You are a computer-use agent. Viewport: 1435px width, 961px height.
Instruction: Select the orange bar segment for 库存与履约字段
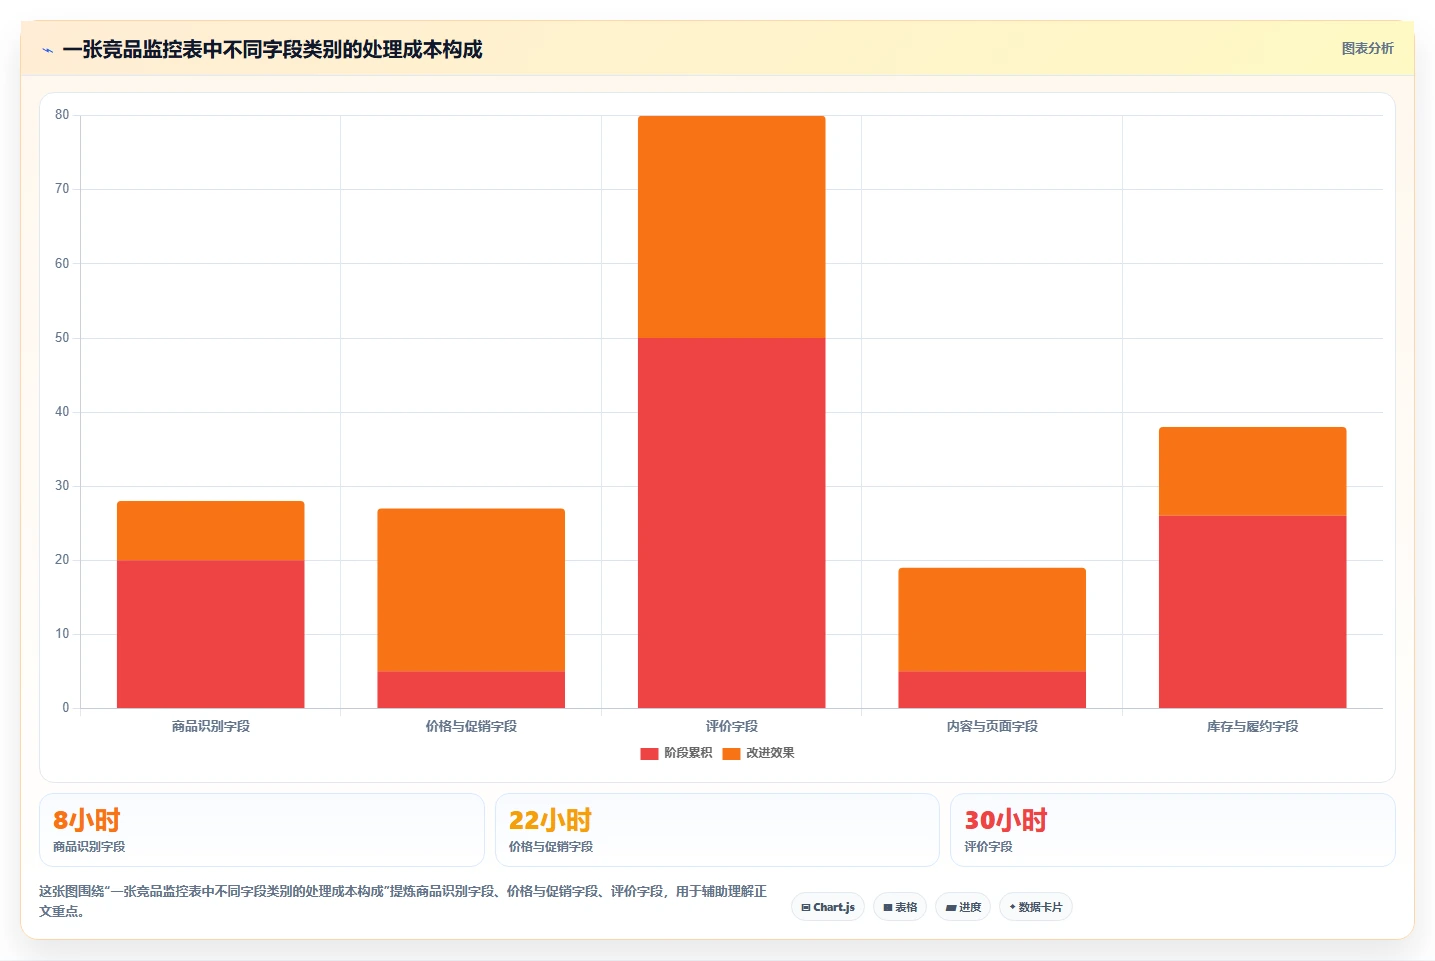tap(1252, 471)
